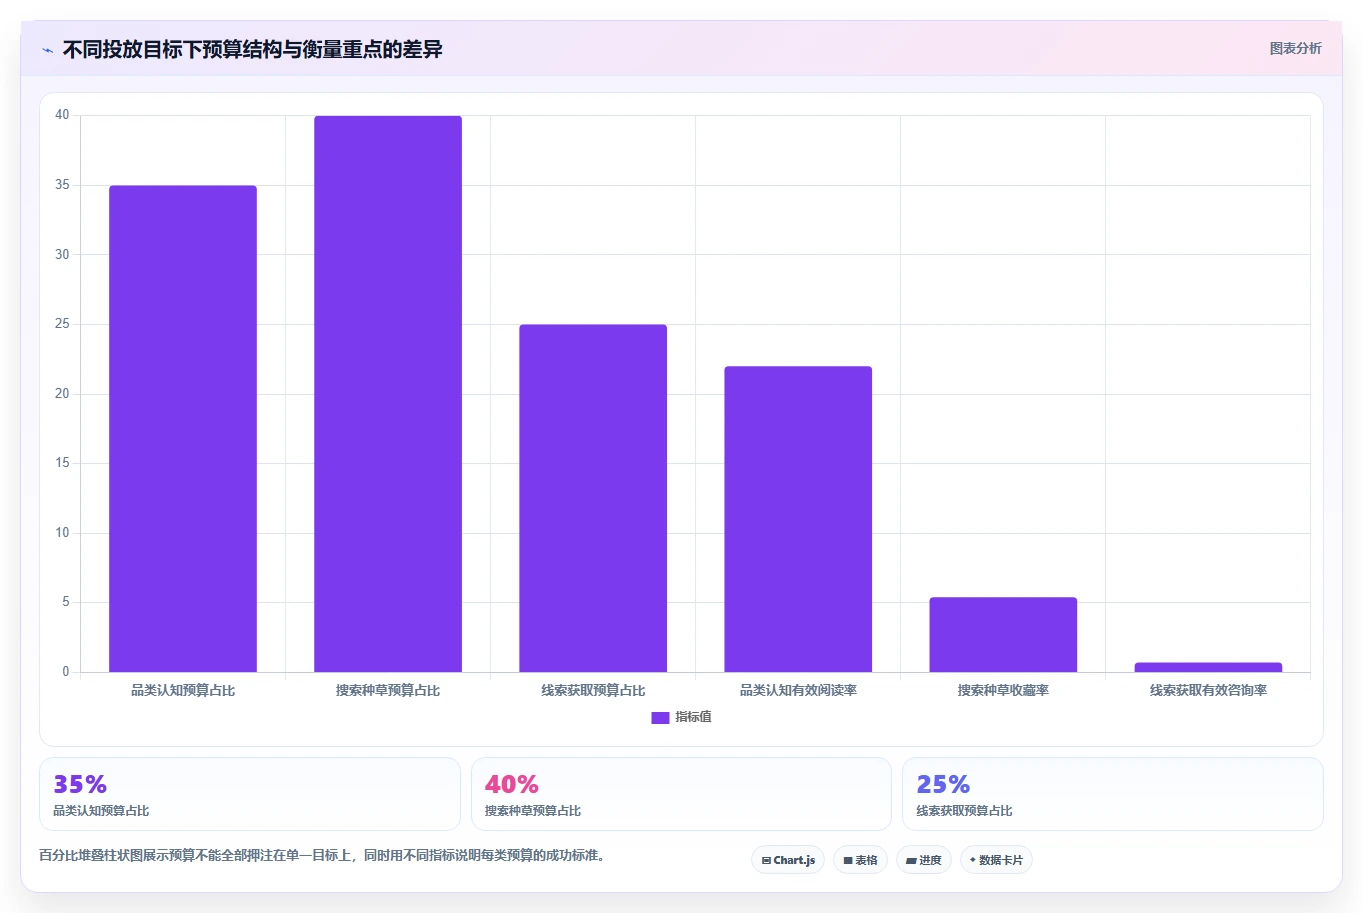Click the 图表分析 label in header
The width and height of the screenshot is (1363, 913).
click(1295, 48)
